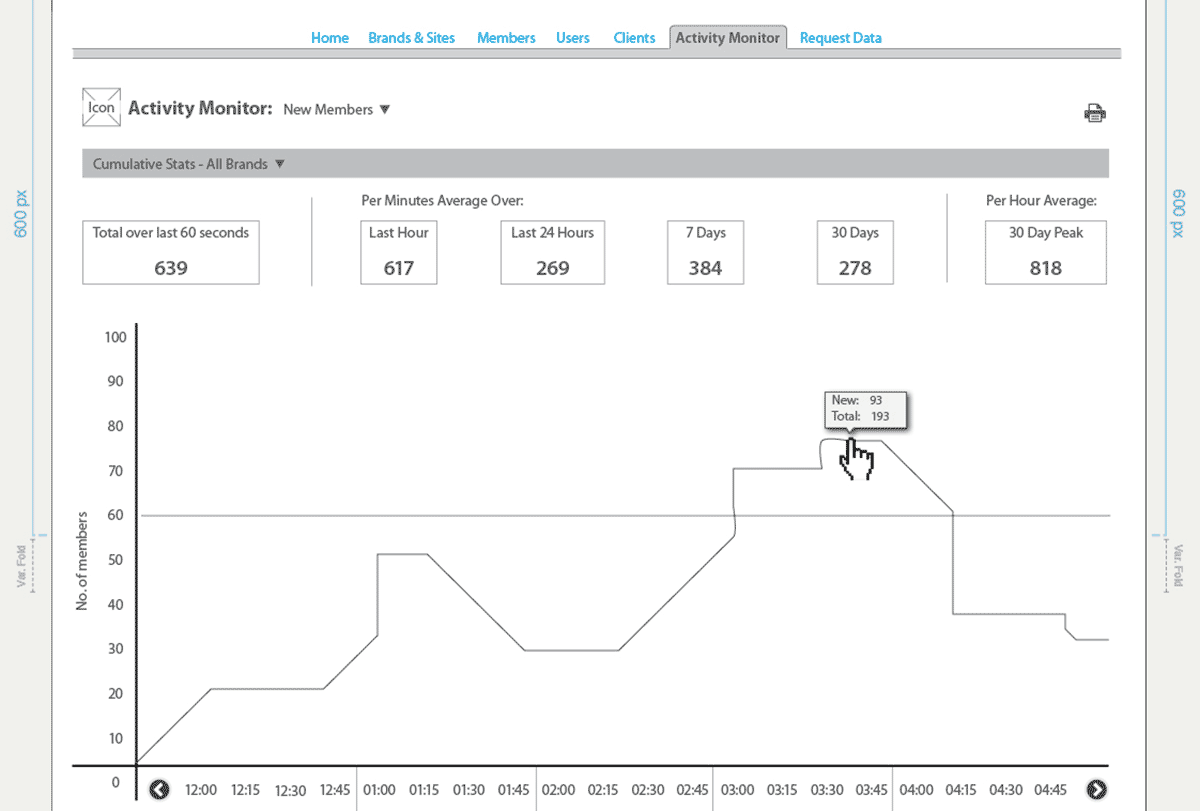Click the Activity Monitor placeholder icon
Screen dimensions: 1200x811
(101, 108)
